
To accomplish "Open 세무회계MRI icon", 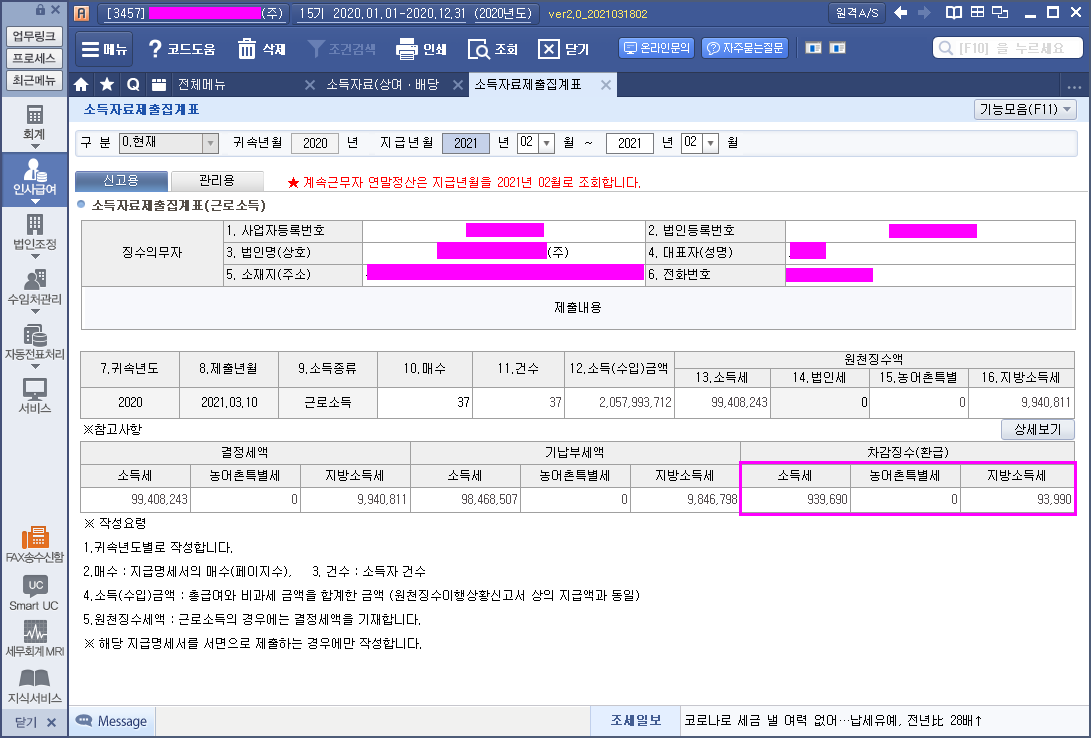I will [x=34, y=640].
